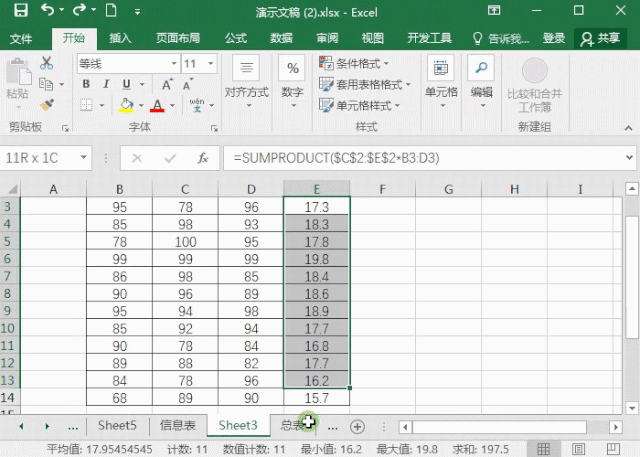Viewport: 640px width, 457px height.
Task: Switch to Page Break Preview icon
Action: pos(613,449)
